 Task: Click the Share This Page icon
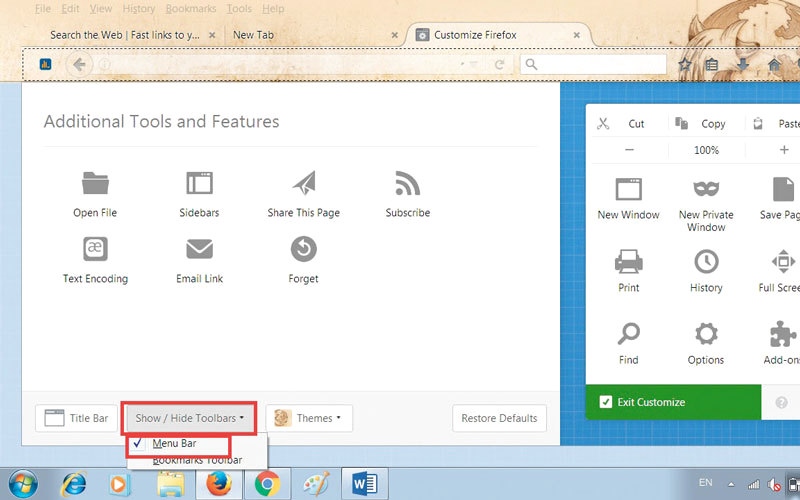tap(303, 185)
